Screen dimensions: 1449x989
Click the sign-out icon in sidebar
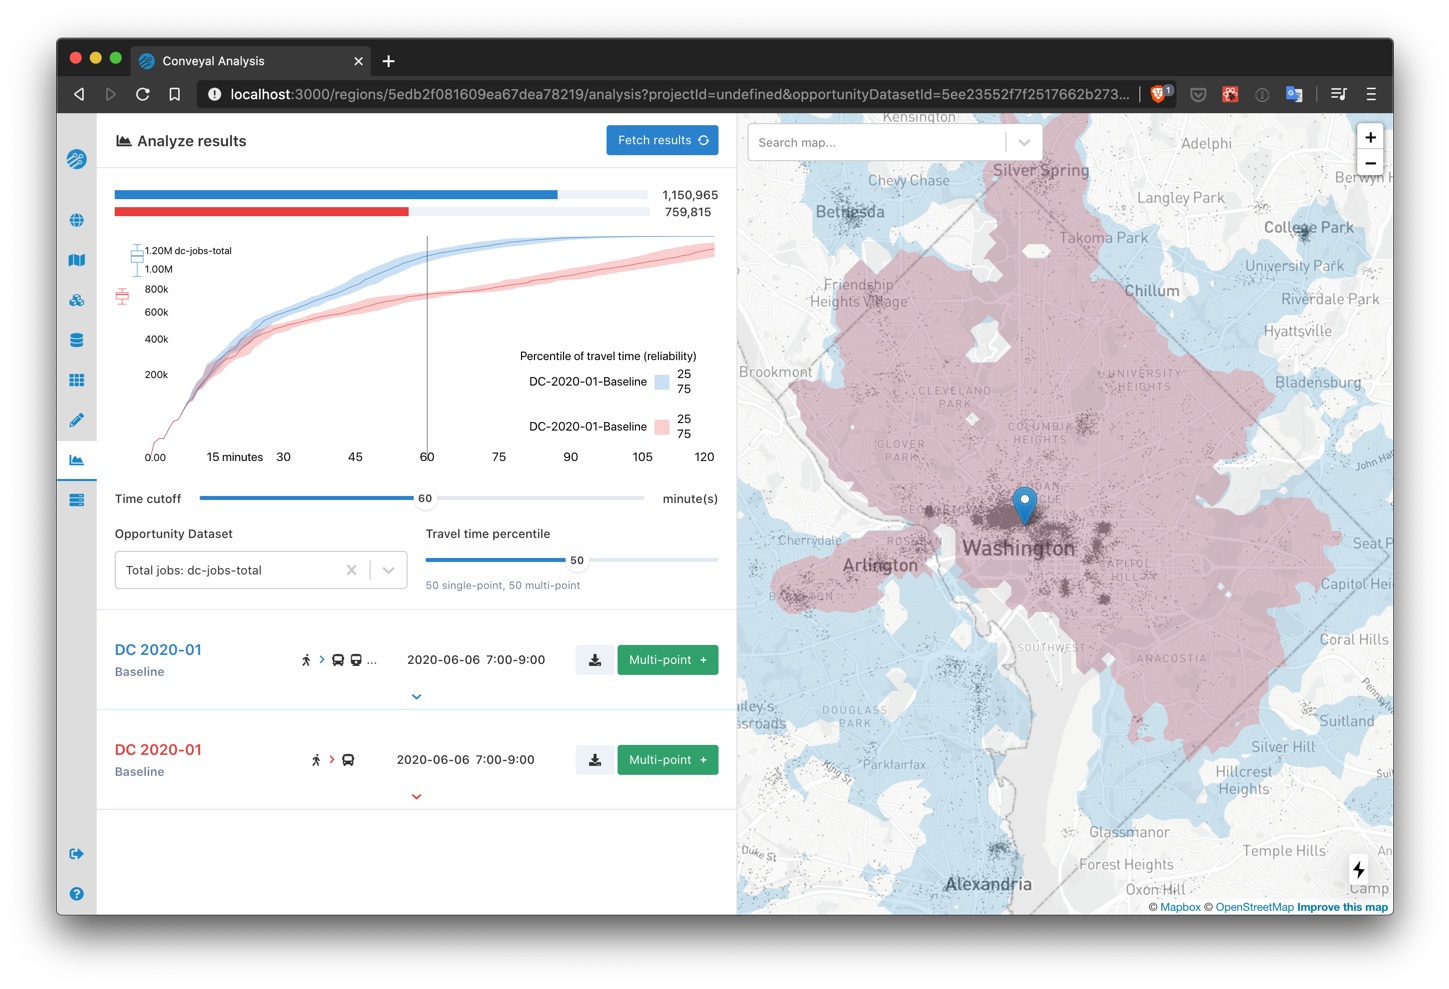pyautogui.click(x=76, y=854)
